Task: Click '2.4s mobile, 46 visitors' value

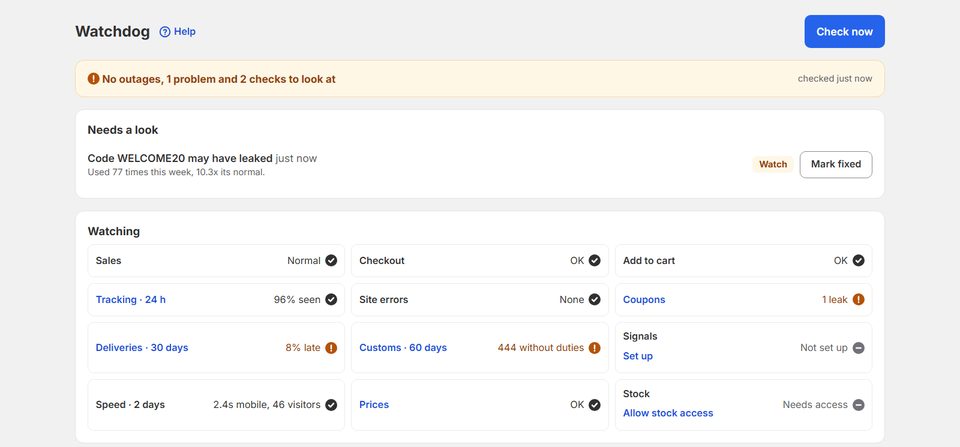Action: (267, 404)
